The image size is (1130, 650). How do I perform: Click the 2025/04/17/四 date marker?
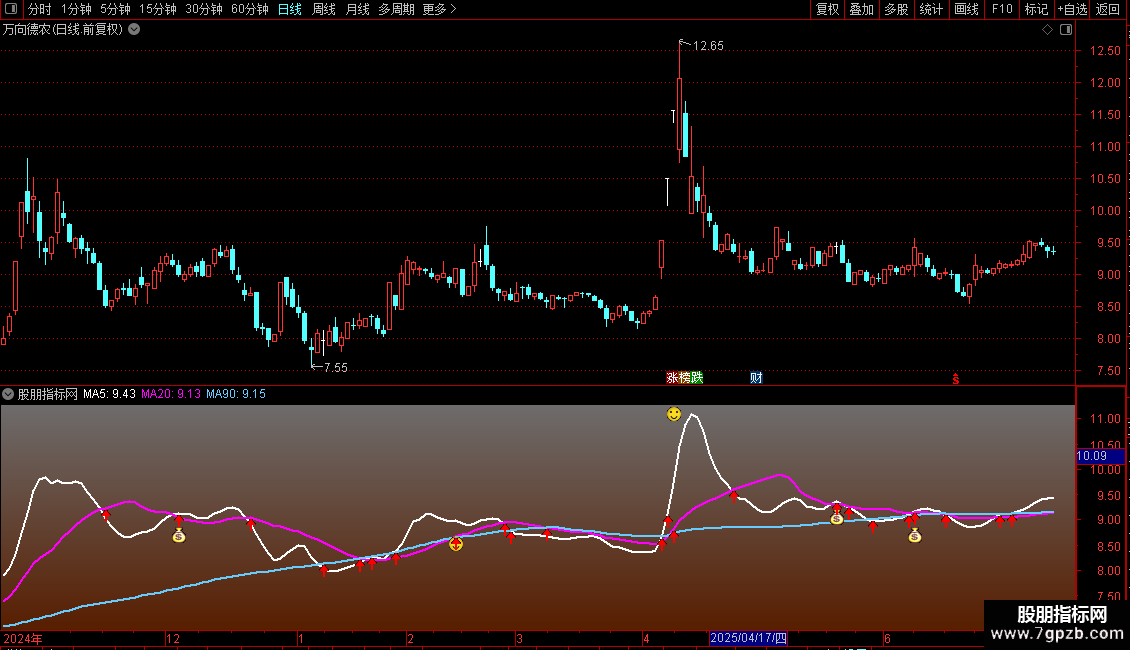[748, 638]
